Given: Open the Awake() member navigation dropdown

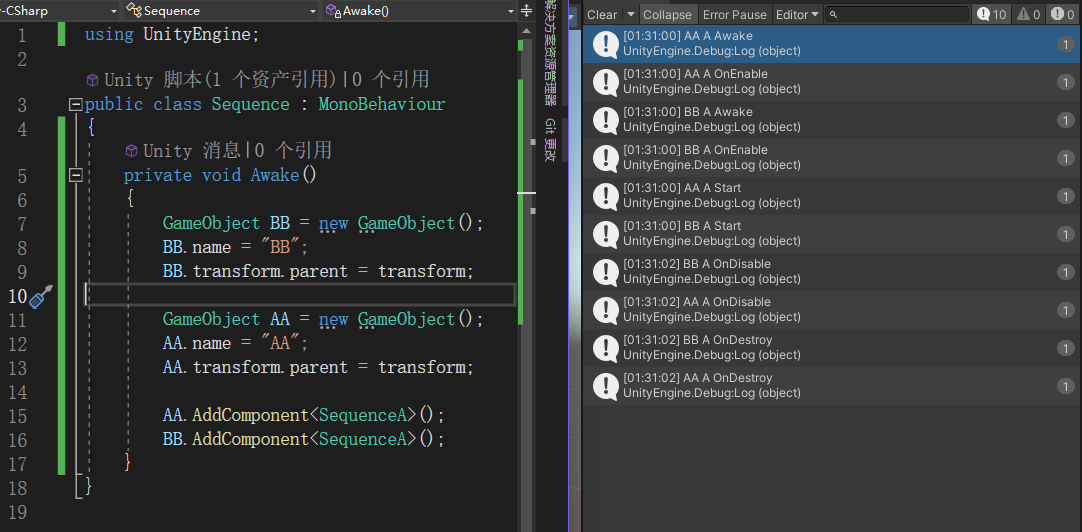Looking at the screenshot, I should 419,10.
